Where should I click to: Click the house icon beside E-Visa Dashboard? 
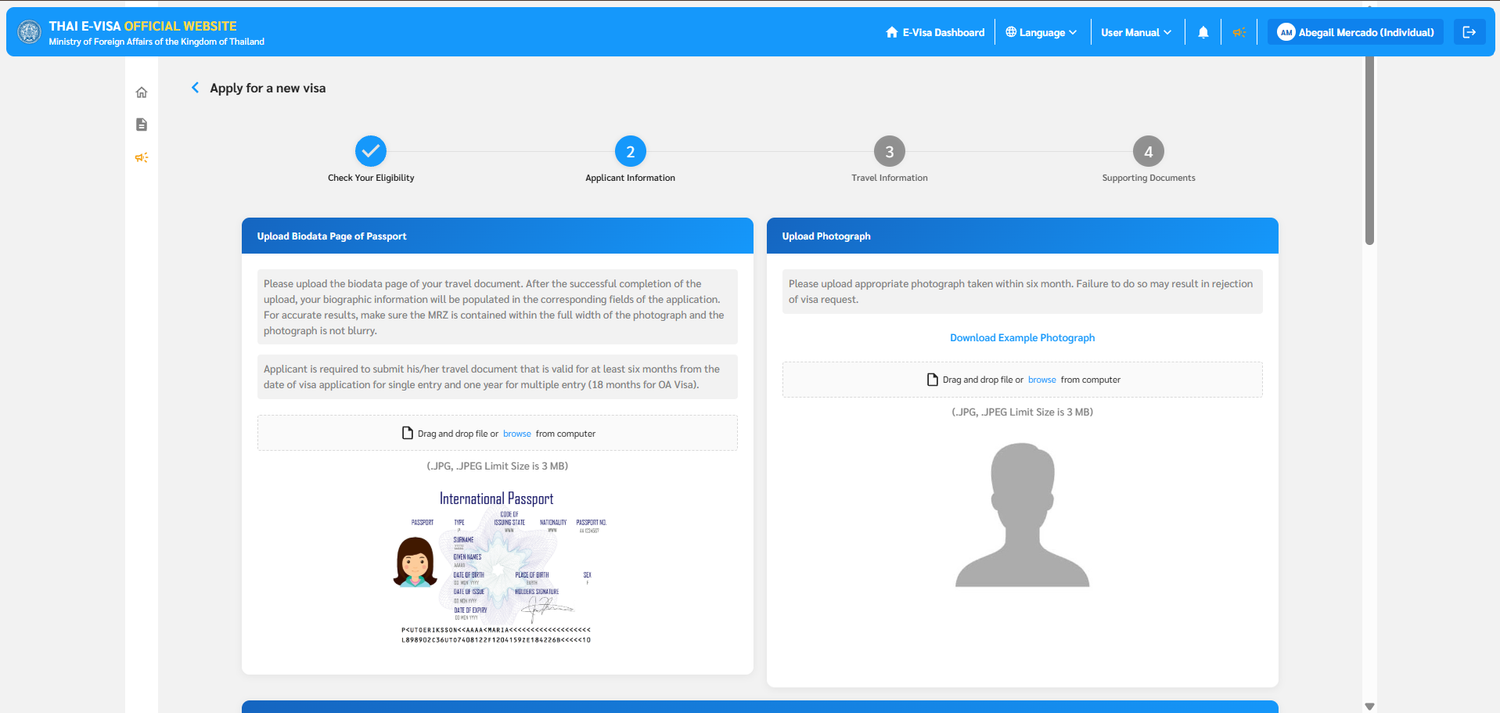coord(892,32)
